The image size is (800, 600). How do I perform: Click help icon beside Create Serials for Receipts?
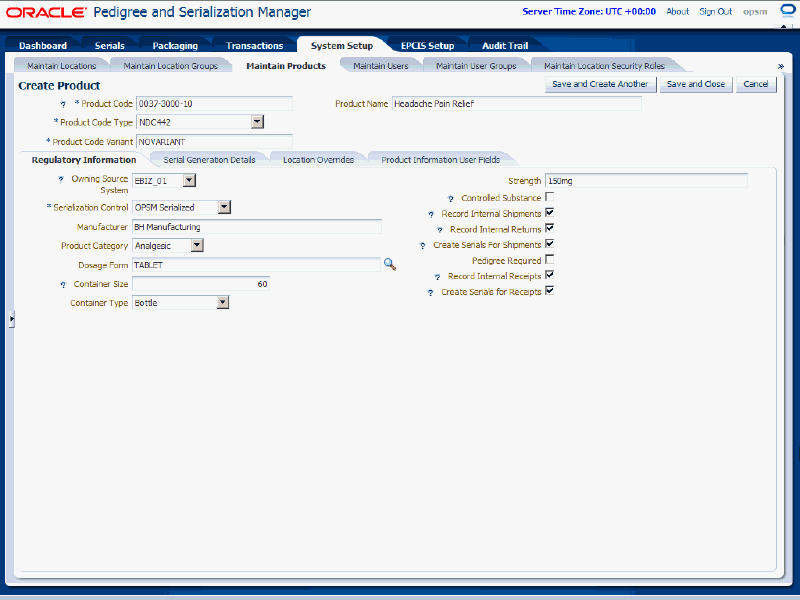[431, 293]
